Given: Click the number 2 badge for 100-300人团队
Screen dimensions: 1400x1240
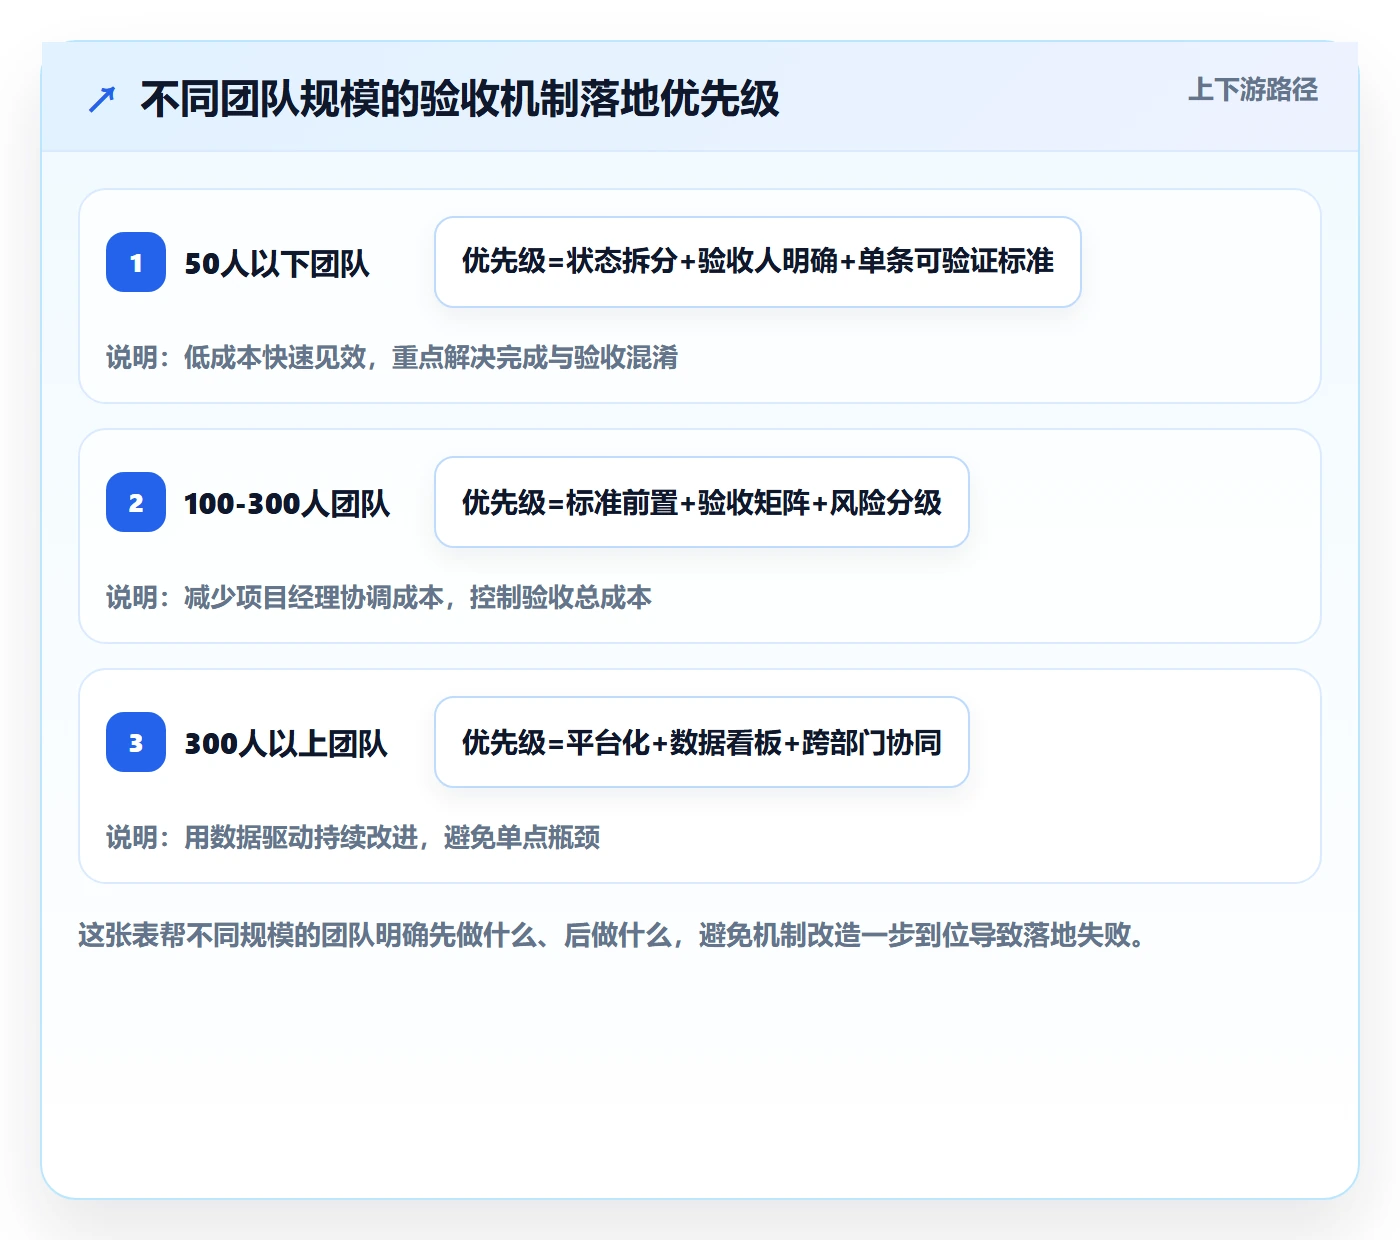Looking at the screenshot, I should tap(136, 502).
